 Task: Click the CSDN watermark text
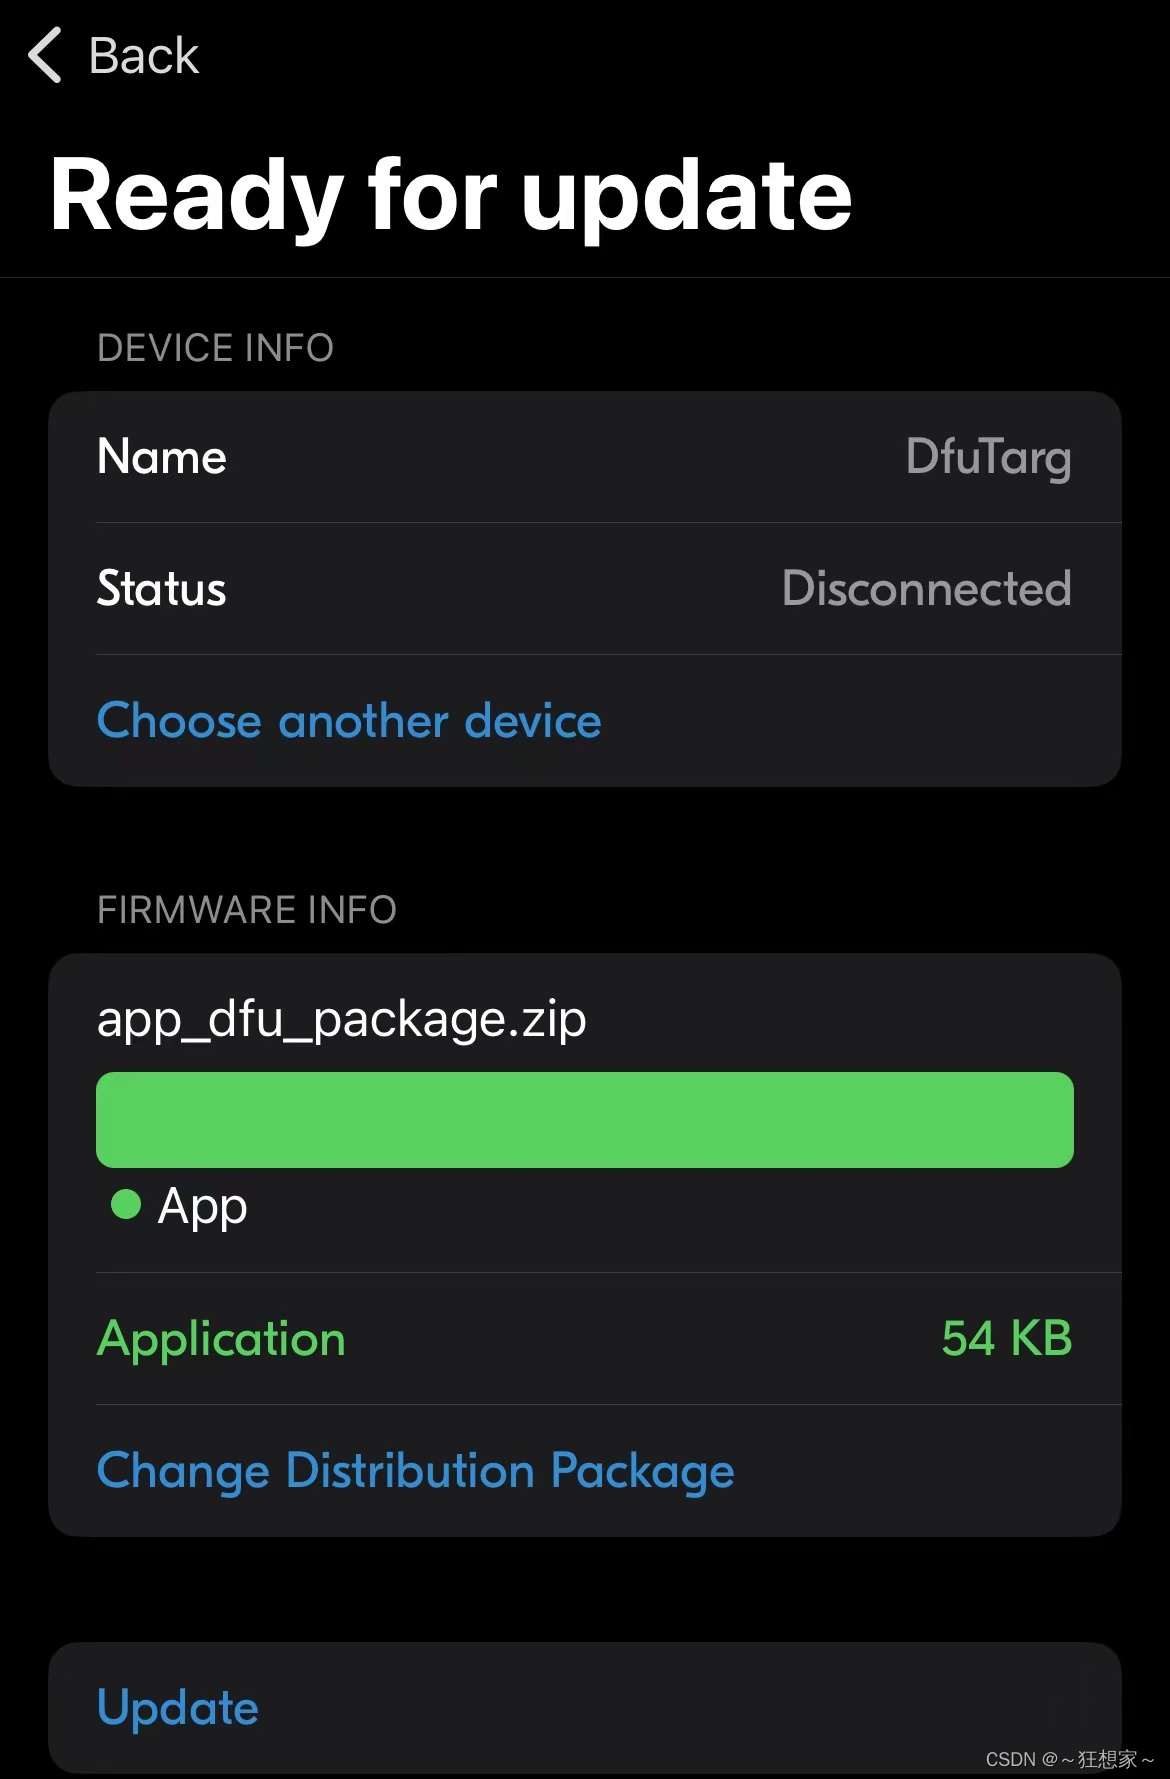click(1068, 1759)
